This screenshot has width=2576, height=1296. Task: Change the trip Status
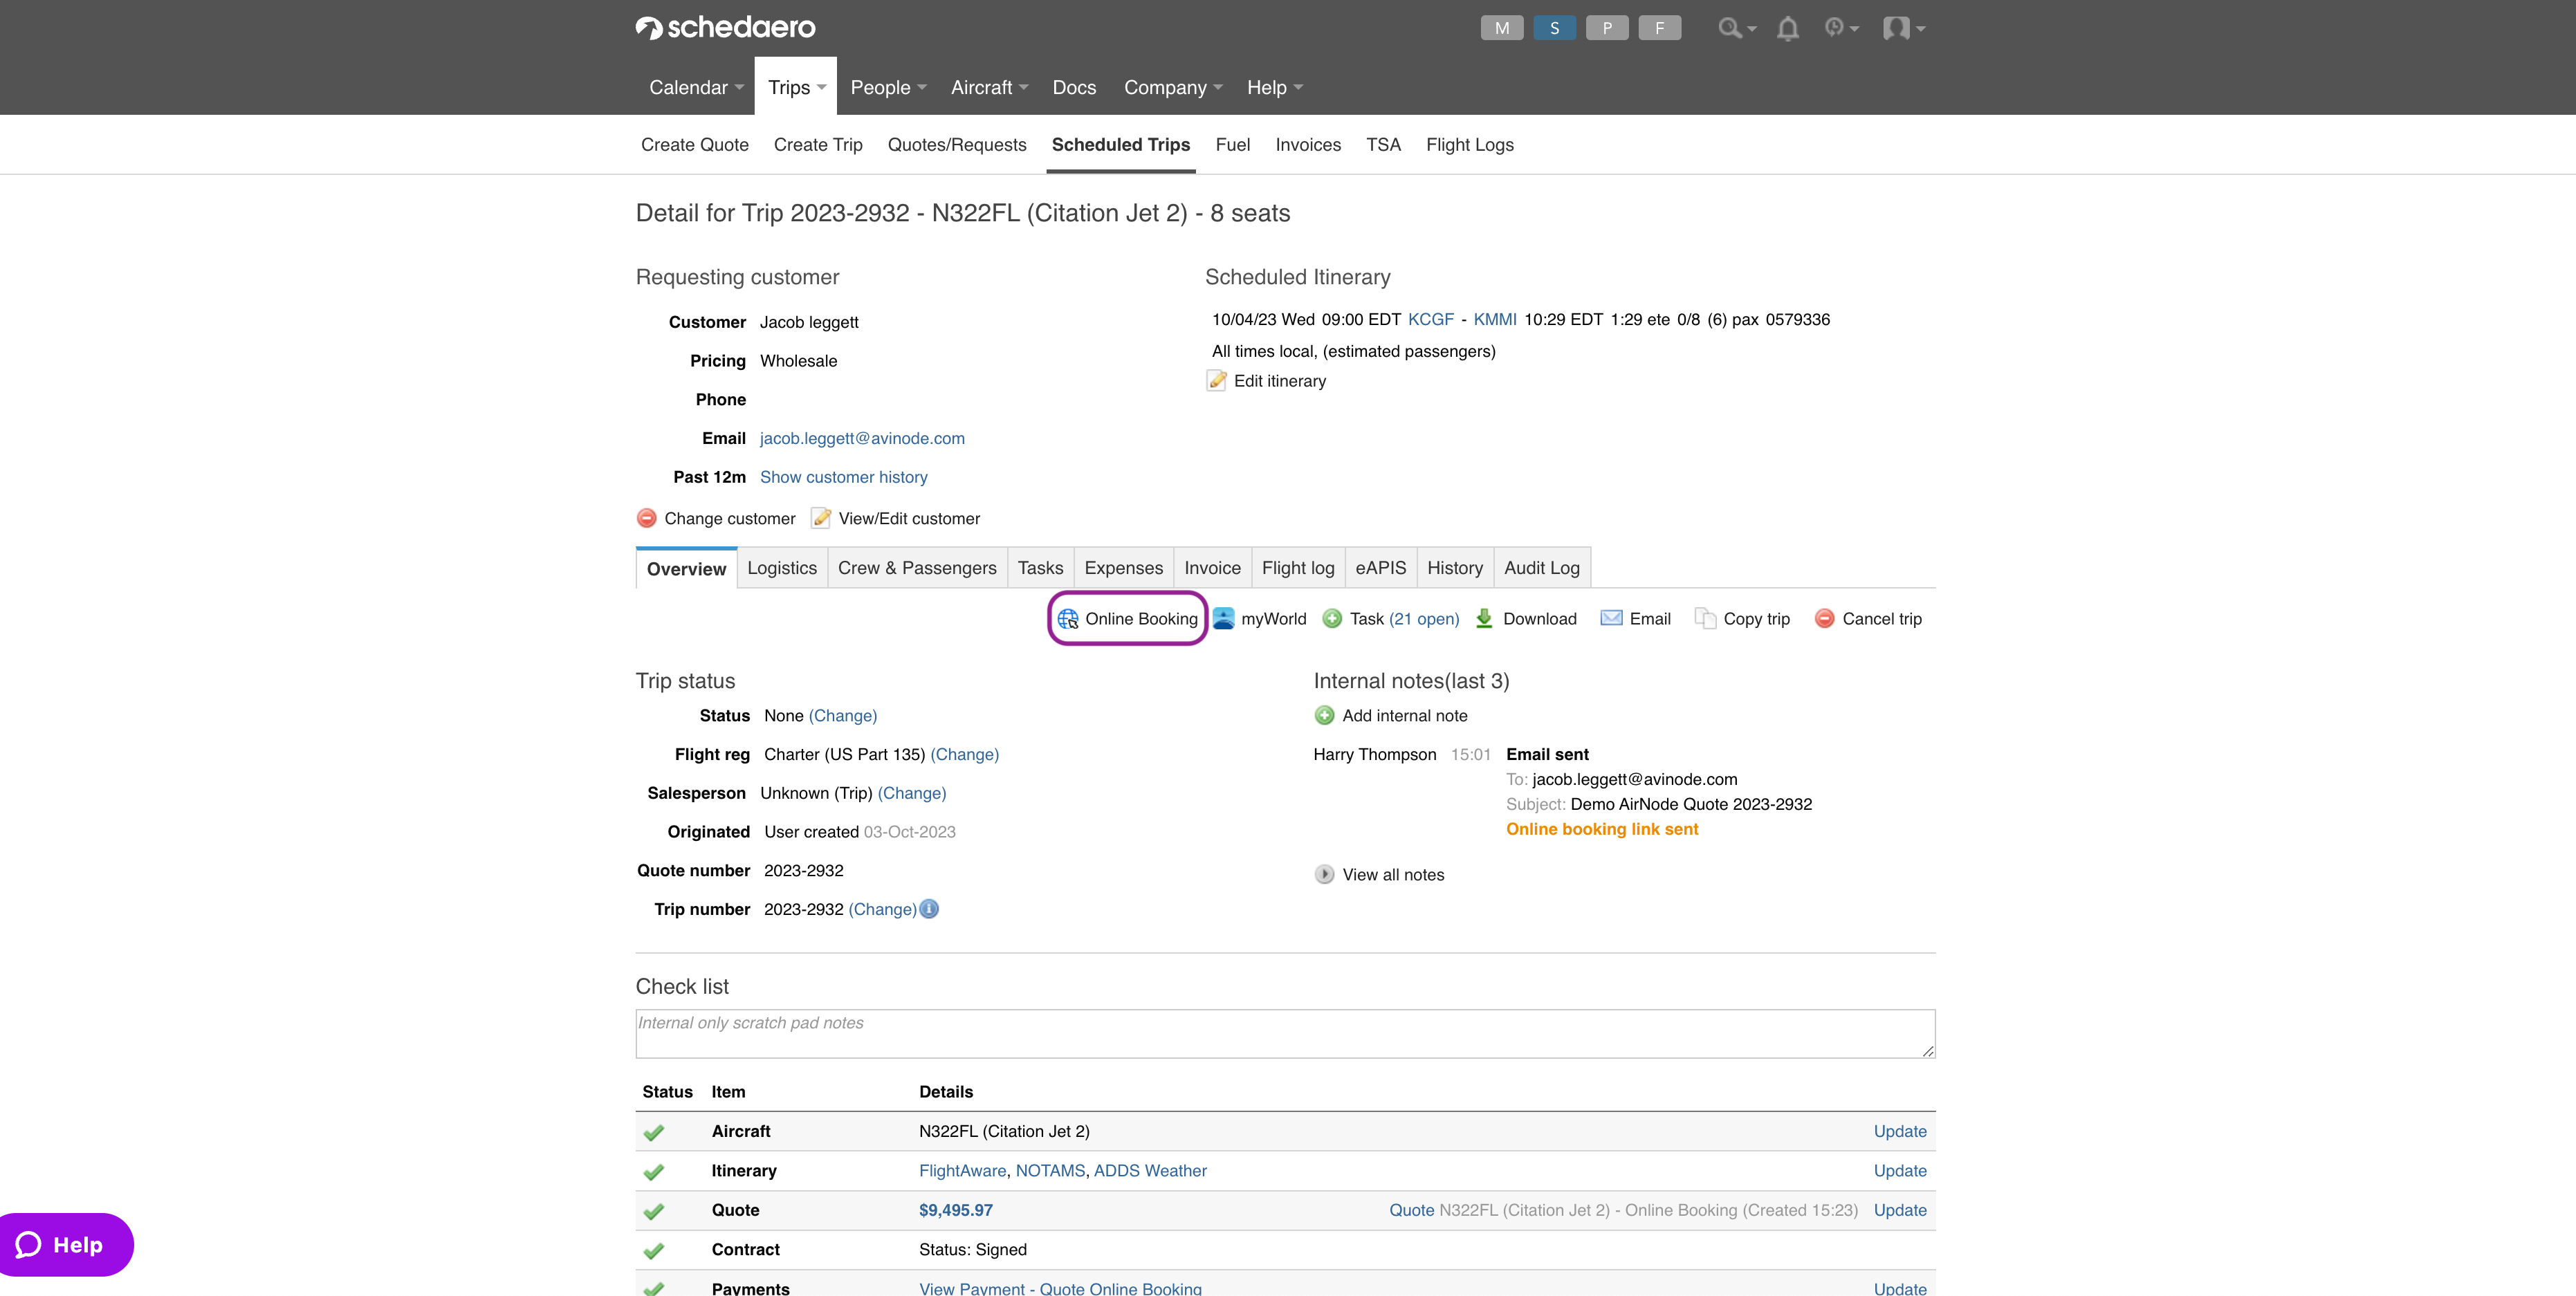pyautogui.click(x=843, y=716)
